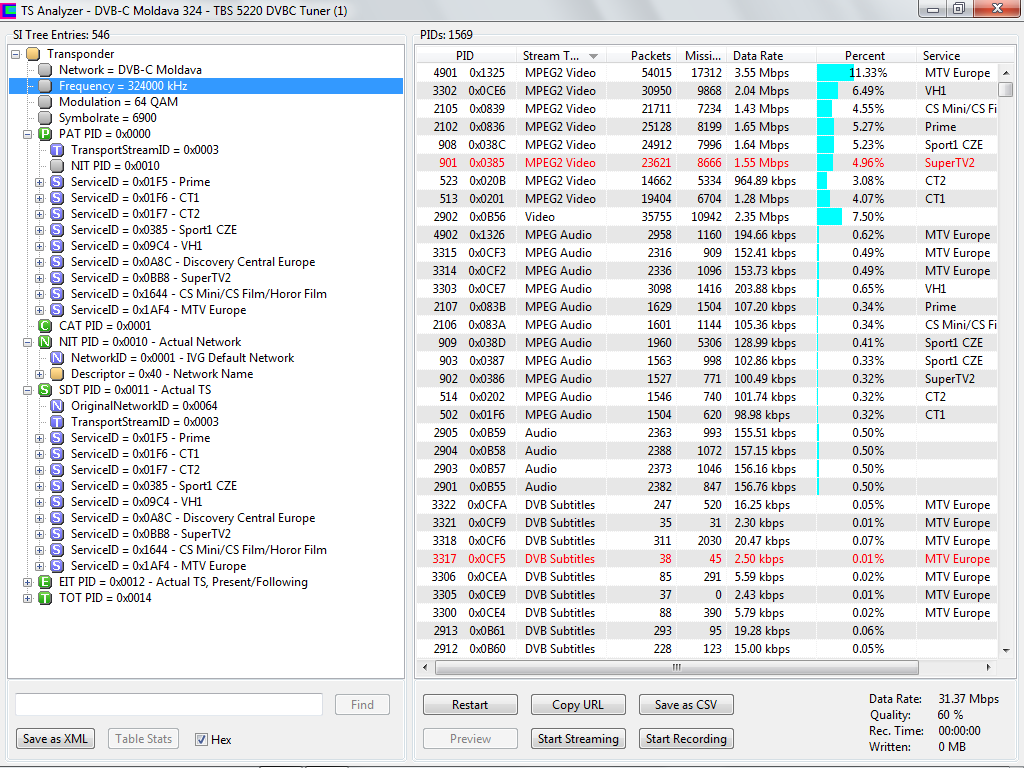Click the NIT PID = 0x0010 icon under PAT

pos(57,166)
